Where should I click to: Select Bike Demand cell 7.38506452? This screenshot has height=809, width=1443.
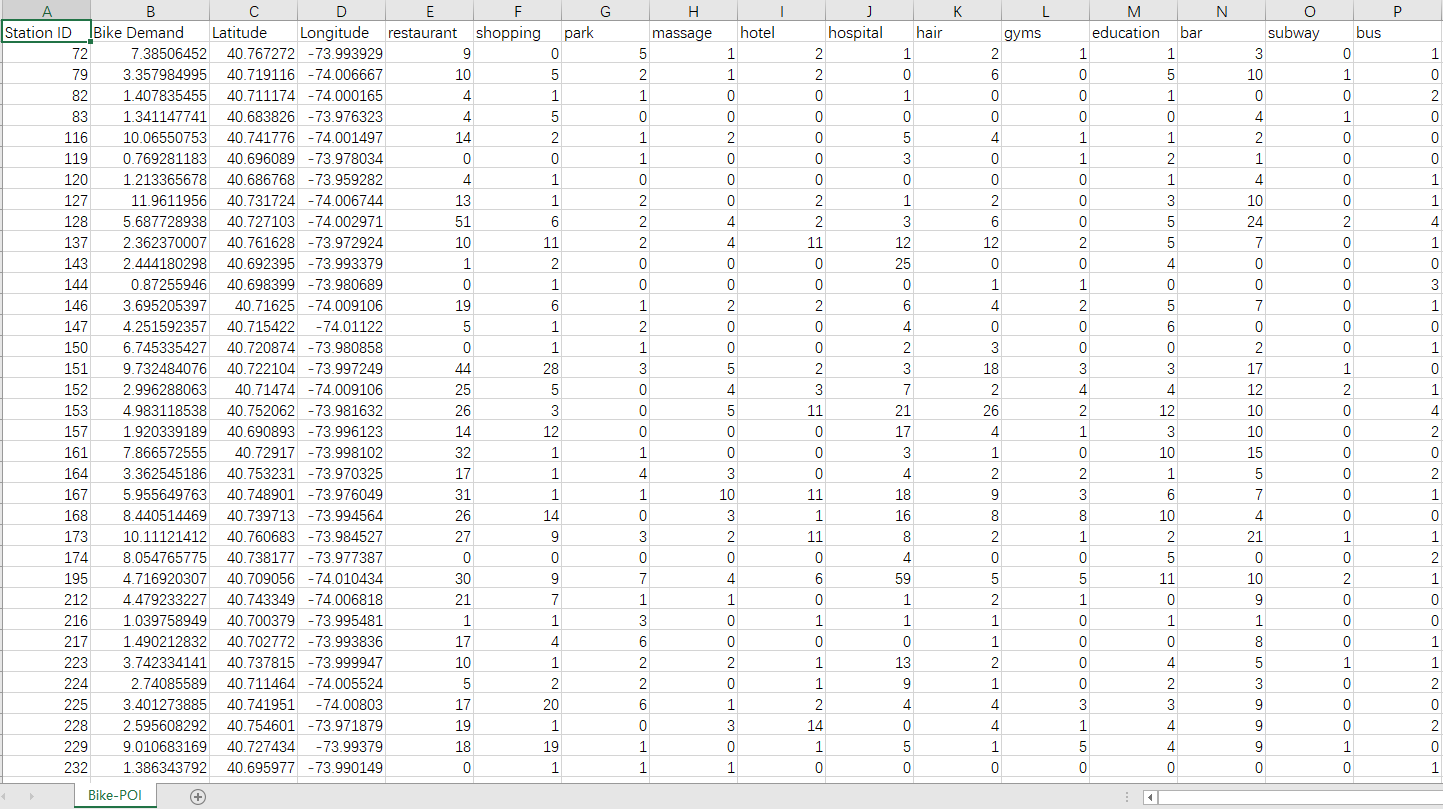pos(150,53)
